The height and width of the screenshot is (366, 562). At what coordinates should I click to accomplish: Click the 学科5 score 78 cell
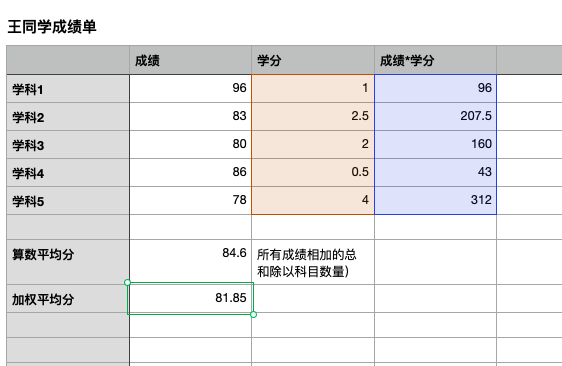[x=190, y=200]
